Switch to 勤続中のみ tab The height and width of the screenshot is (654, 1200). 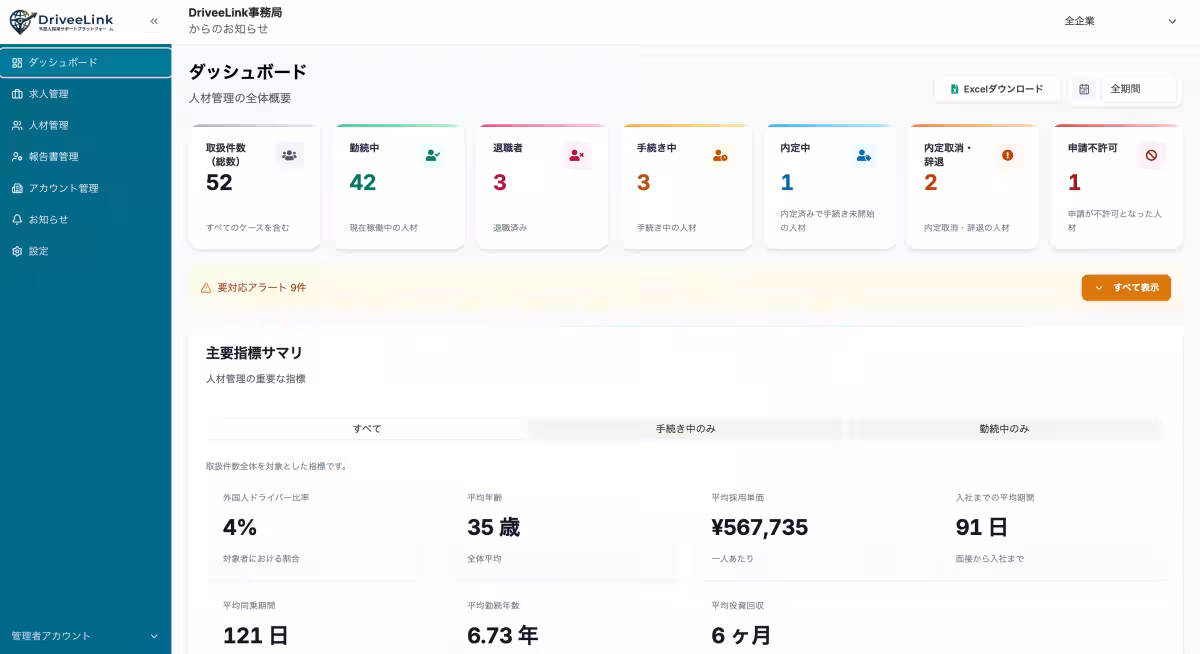tap(1004, 429)
